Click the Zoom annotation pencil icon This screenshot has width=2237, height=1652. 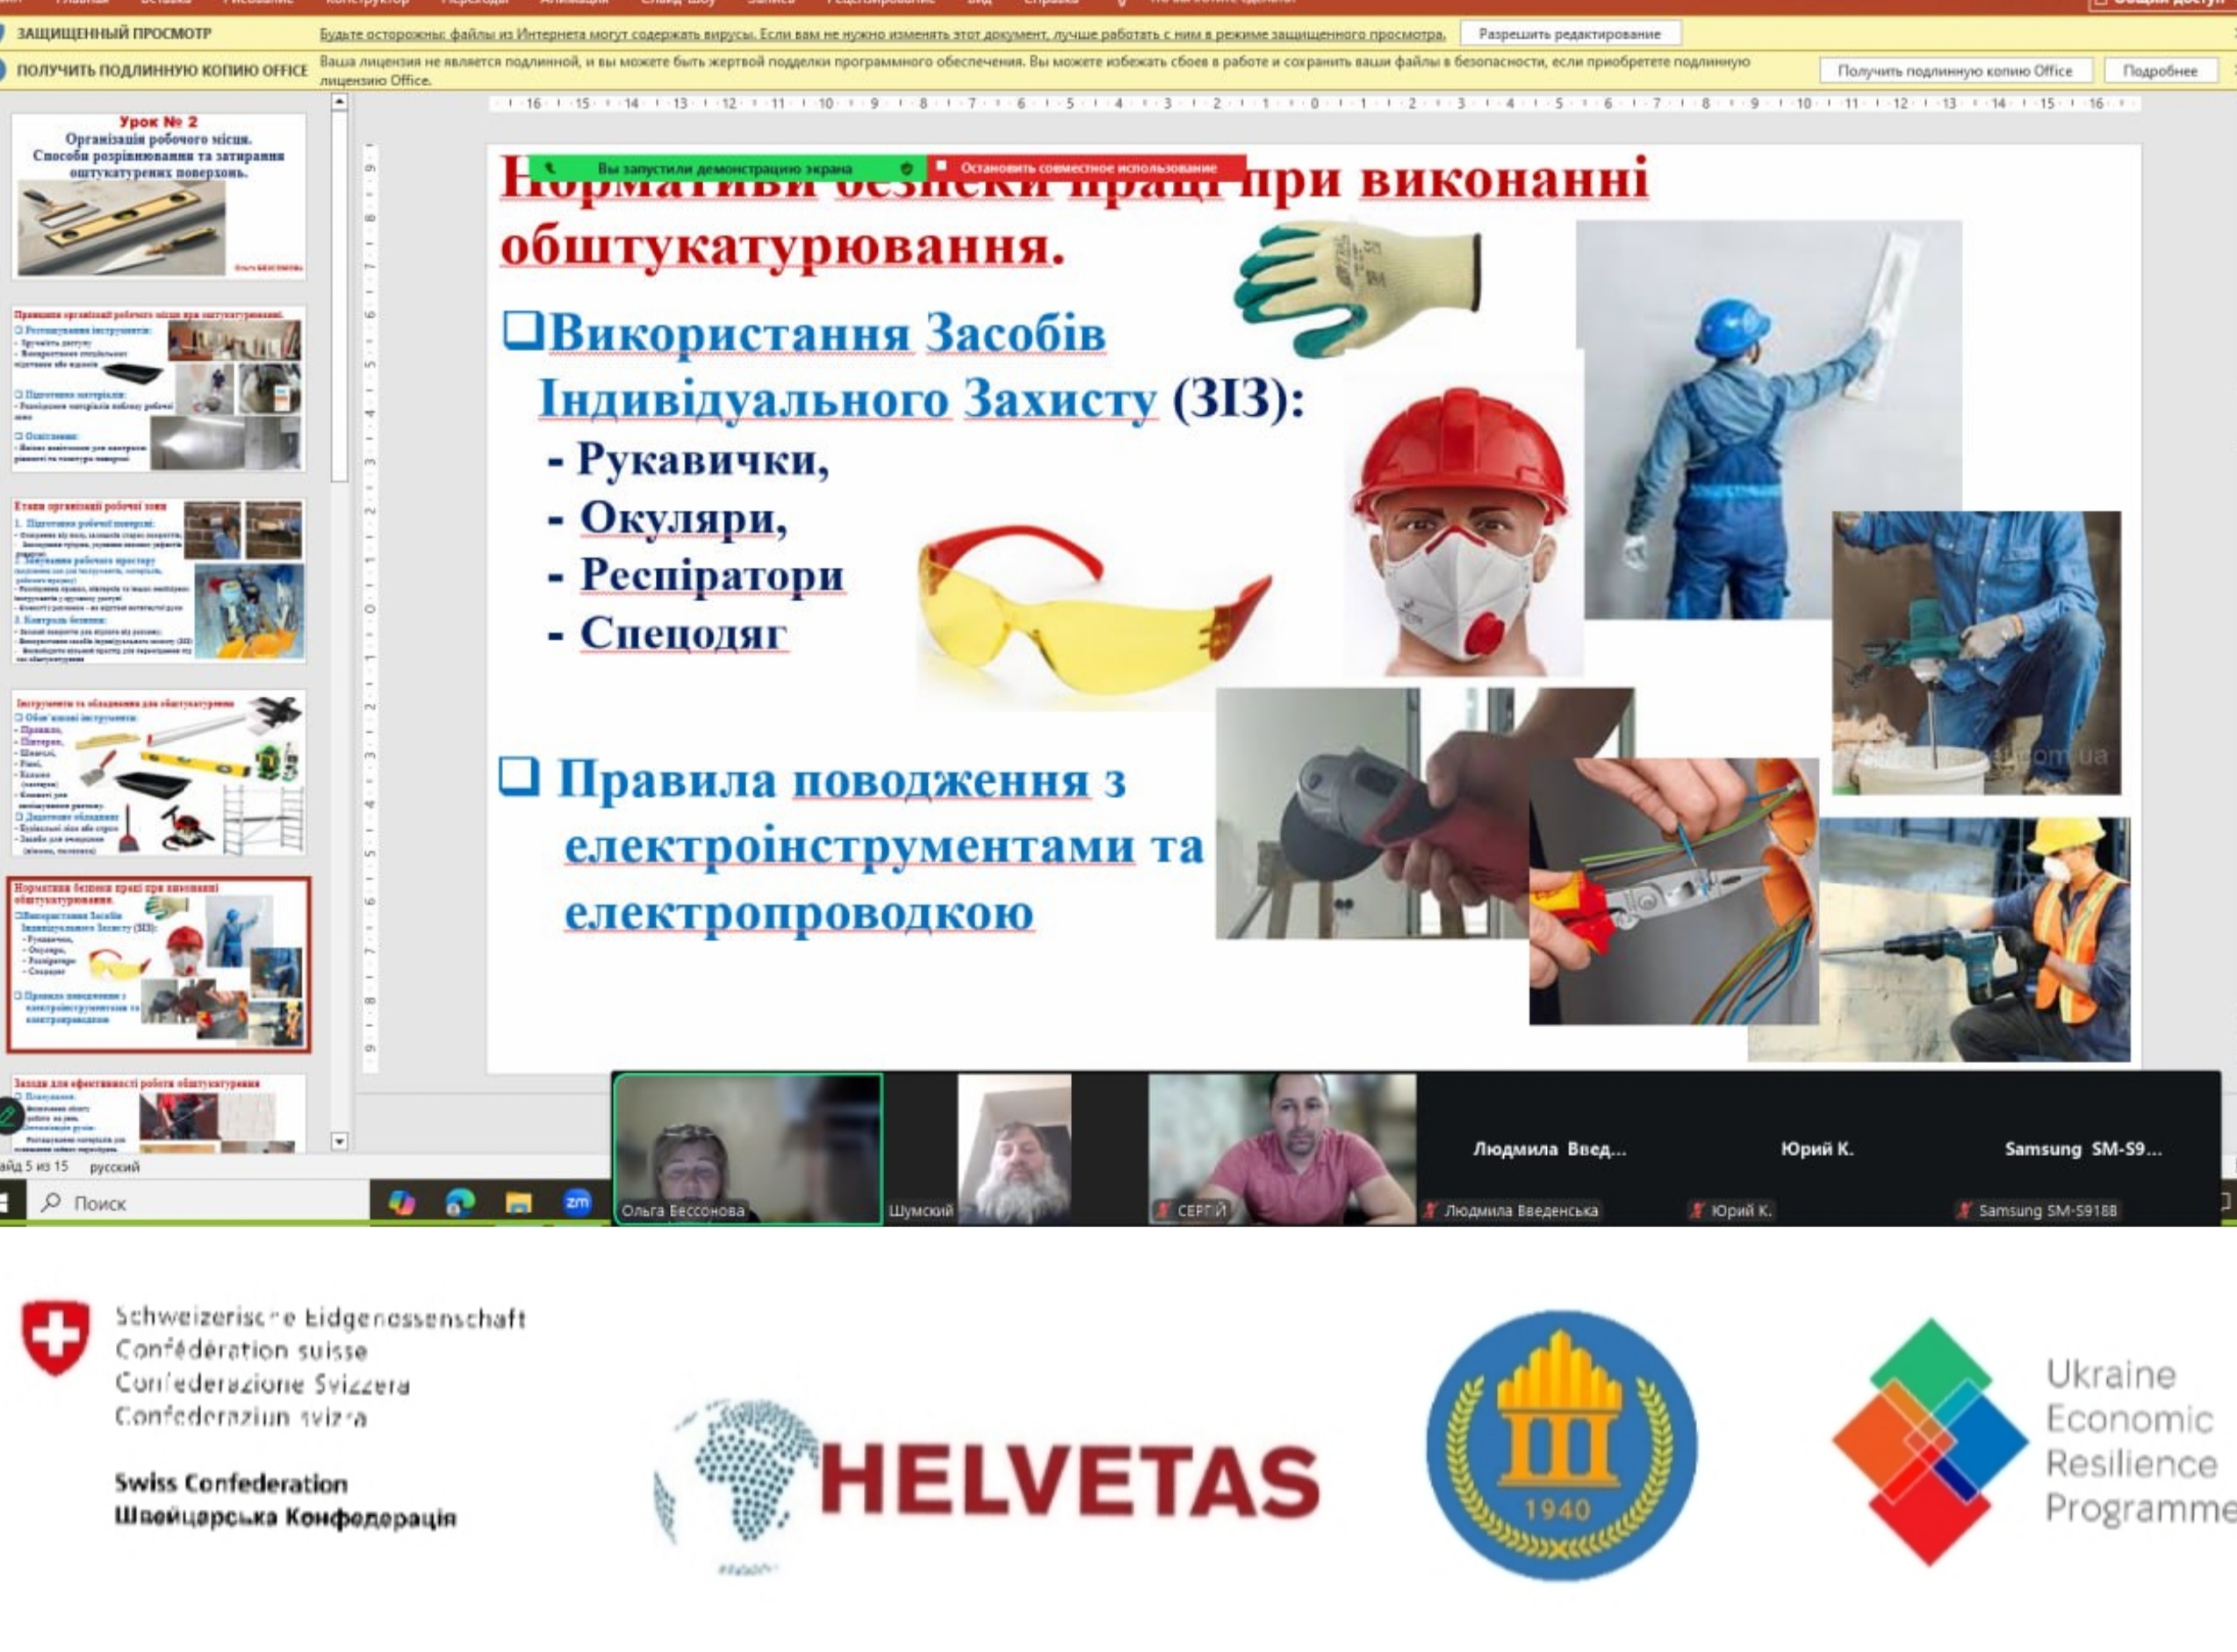click(x=7, y=1115)
